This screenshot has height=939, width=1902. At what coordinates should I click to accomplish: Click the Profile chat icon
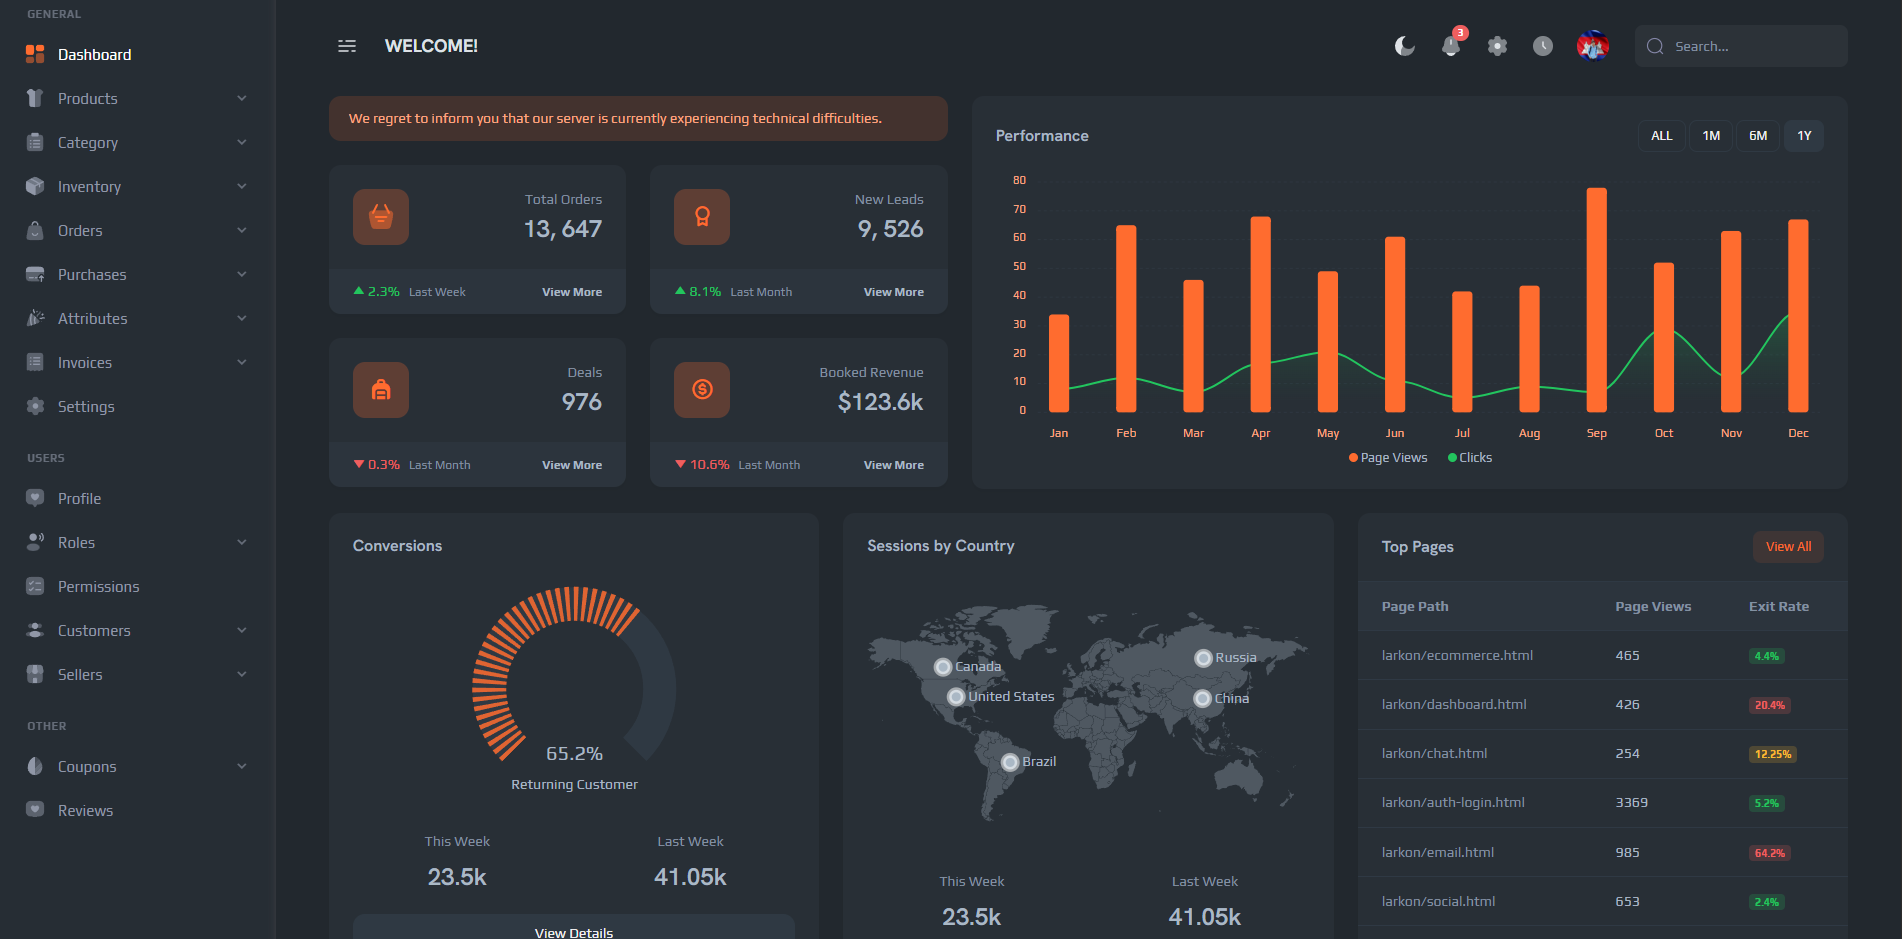click(35, 498)
